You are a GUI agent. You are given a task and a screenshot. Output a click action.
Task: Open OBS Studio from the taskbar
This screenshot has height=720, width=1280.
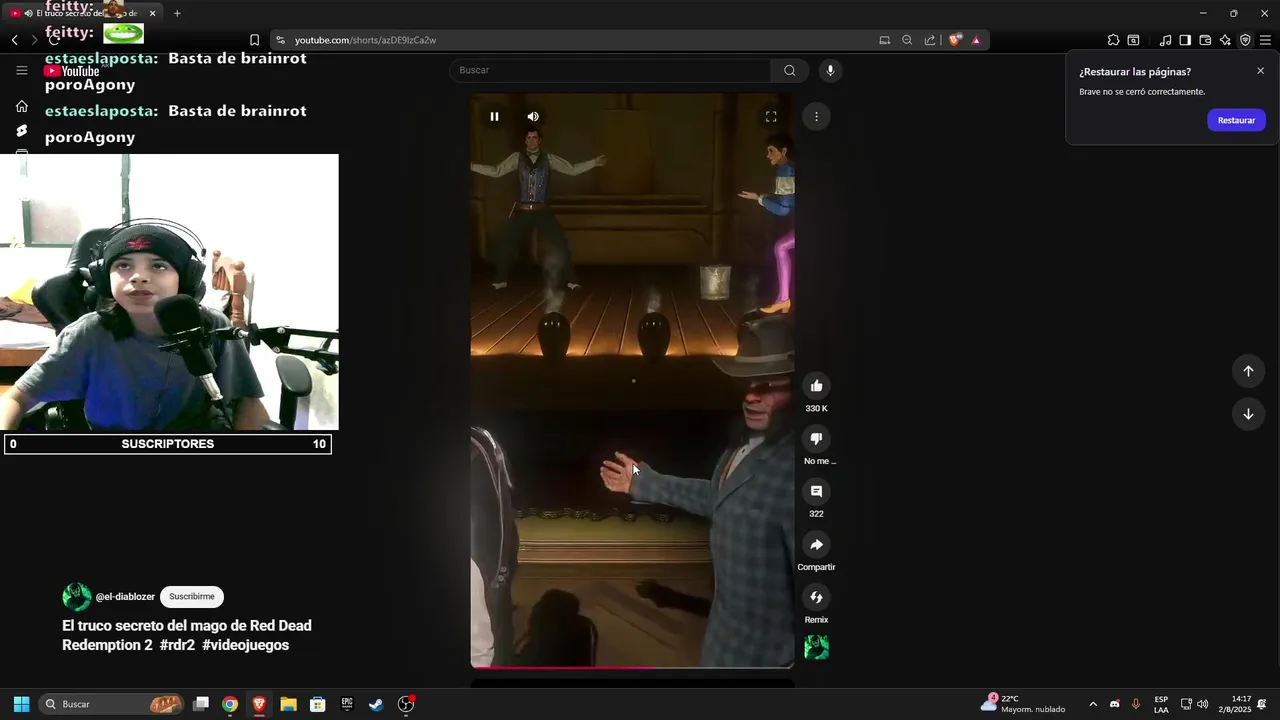coord(406,704)
